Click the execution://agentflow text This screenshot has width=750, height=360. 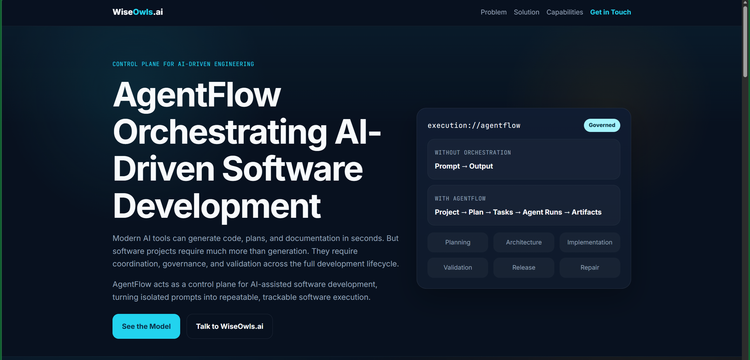(474, 126)
